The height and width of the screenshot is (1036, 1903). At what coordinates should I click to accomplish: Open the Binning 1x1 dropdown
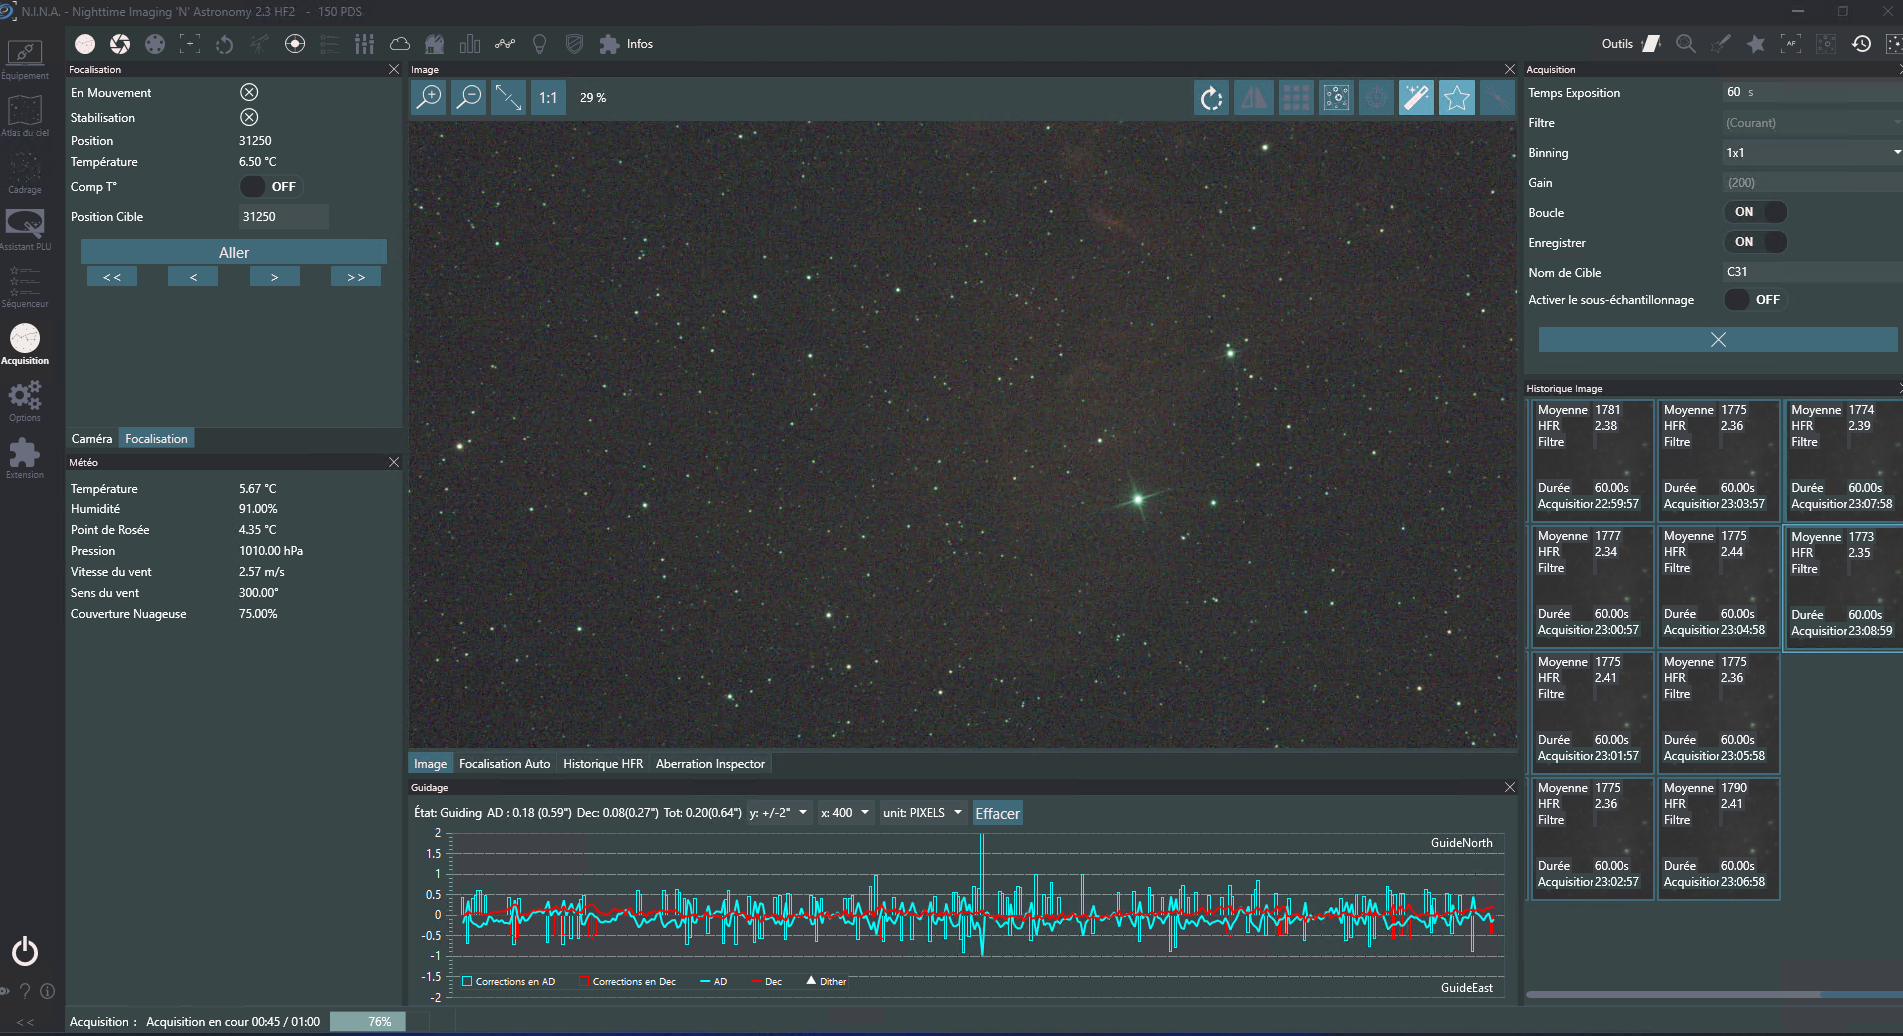[1812, 153]
